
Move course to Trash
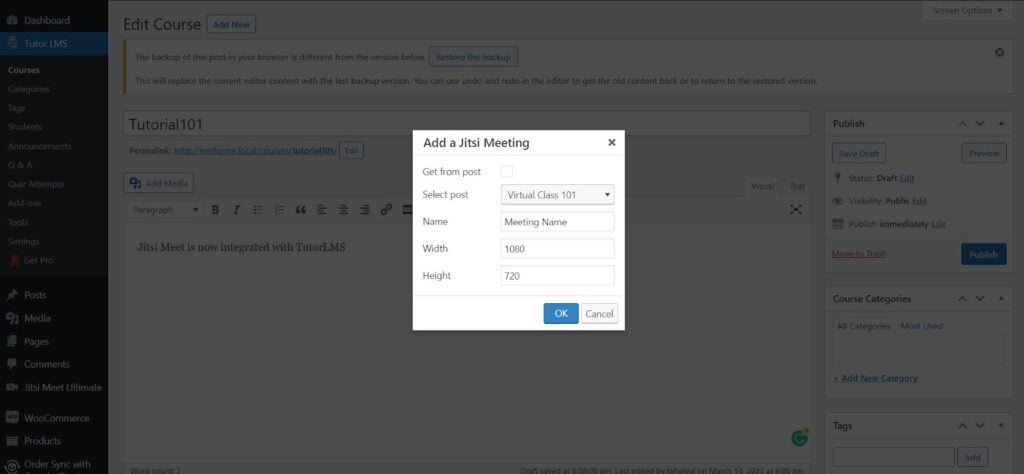pos(859,253)
